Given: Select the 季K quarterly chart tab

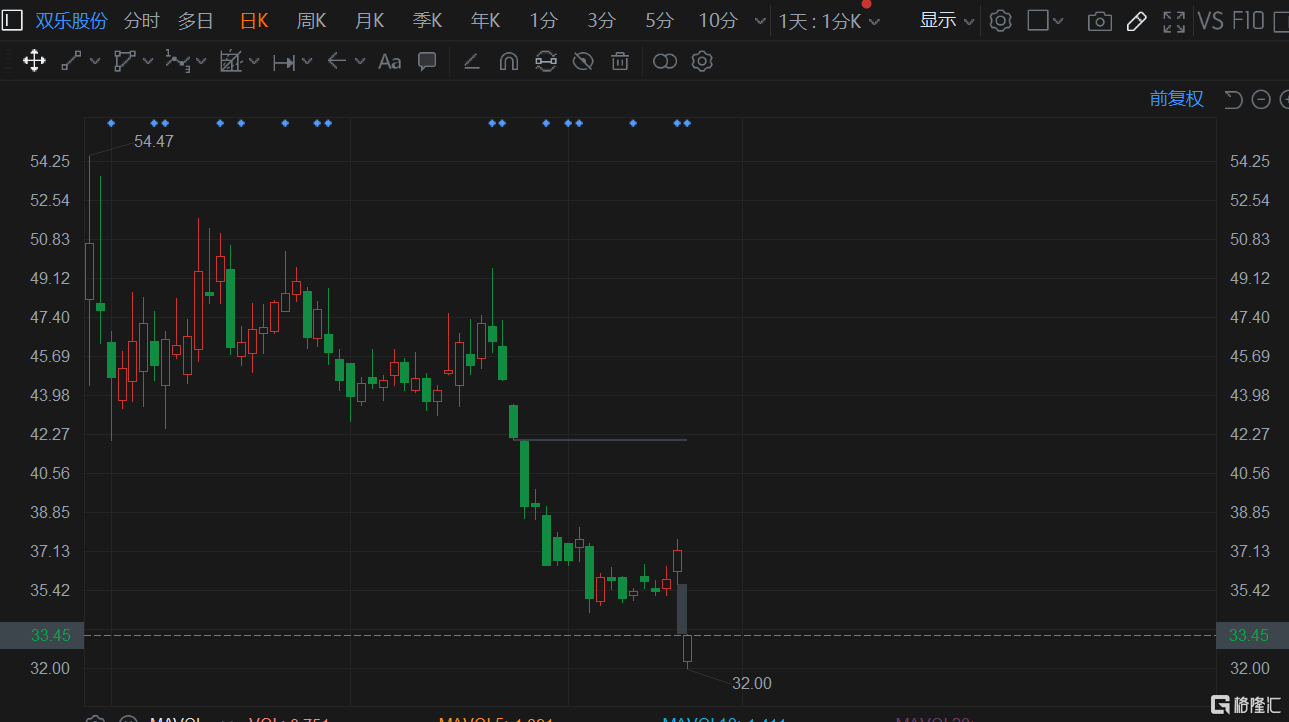Looking at the screenshot, I should (427, 21).
